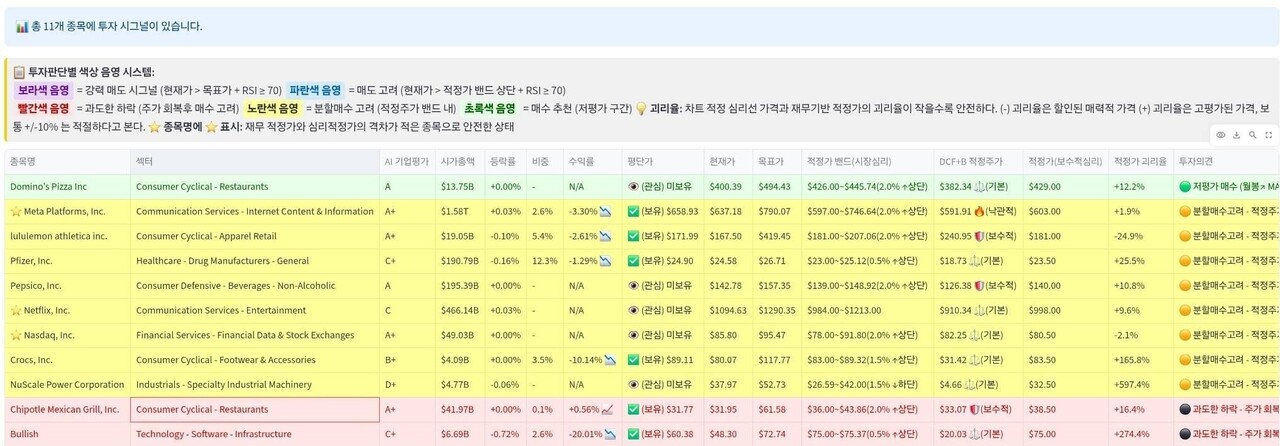Click the DCF+B 적정주가 column header
Viewport: 1280px width, 446px height.
pyautogui.click(x=978, y=161)
